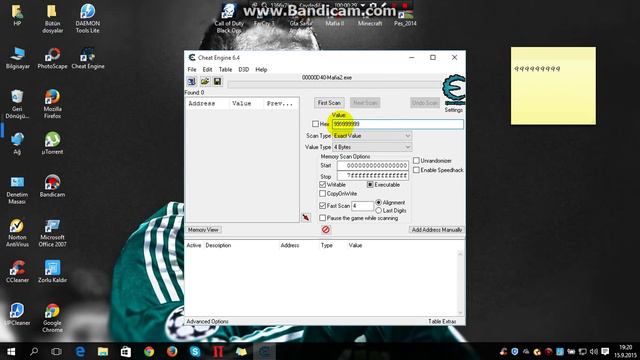Screen dimensions: 640x360
Task: Open Task View on the taskbar
Action: (x=57, y=351)
